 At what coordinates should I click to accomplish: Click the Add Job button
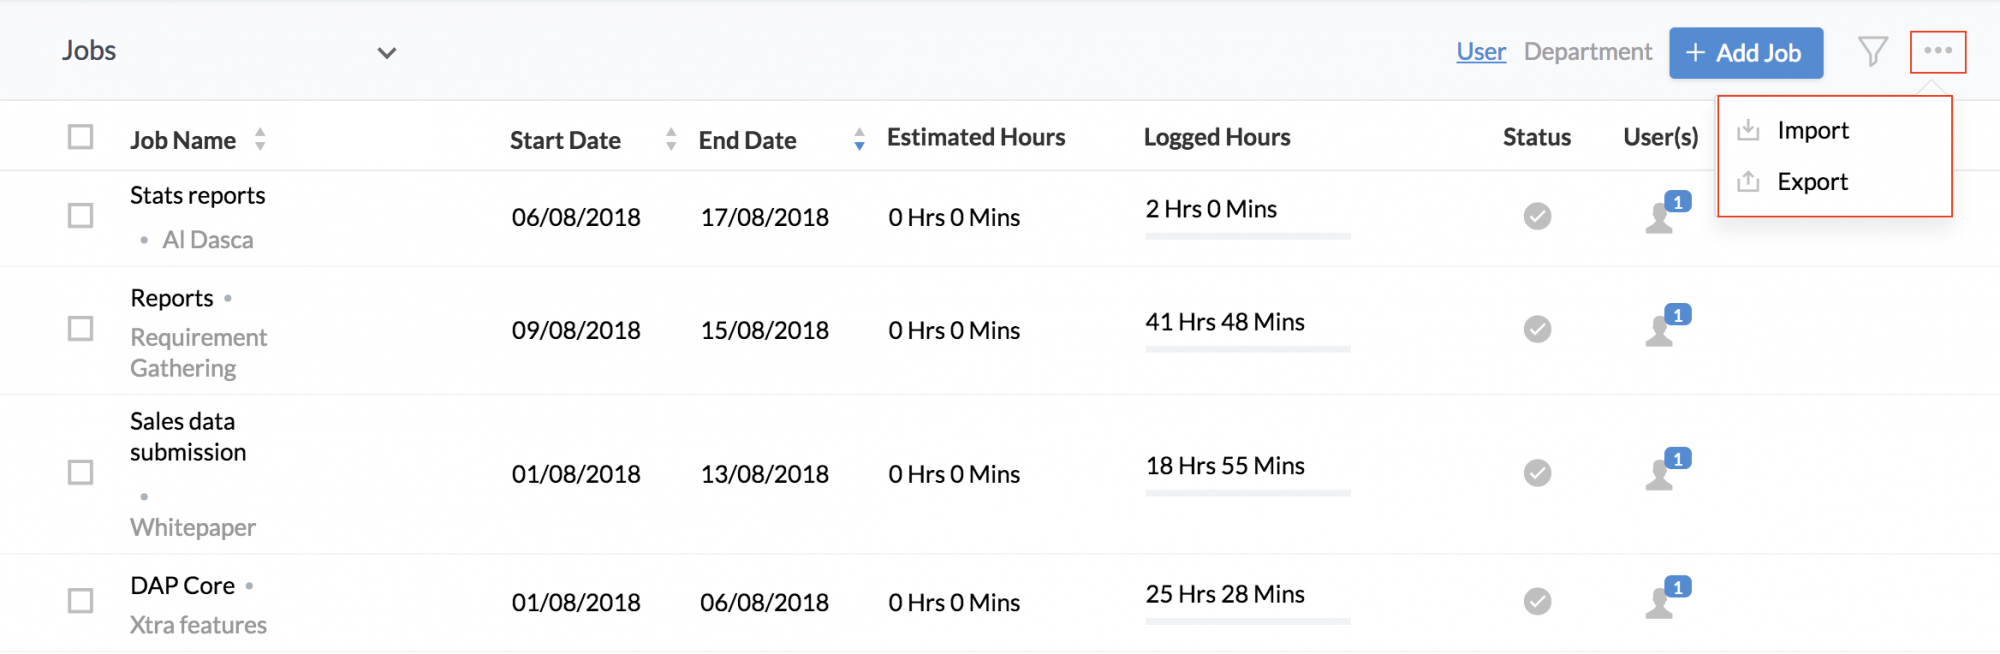click(x=1746, y=53)
